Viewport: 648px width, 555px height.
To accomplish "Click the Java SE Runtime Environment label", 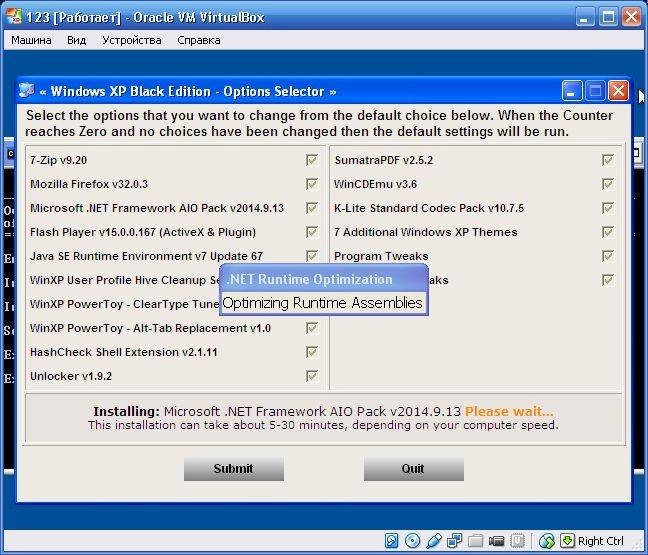I will [146, 256].
